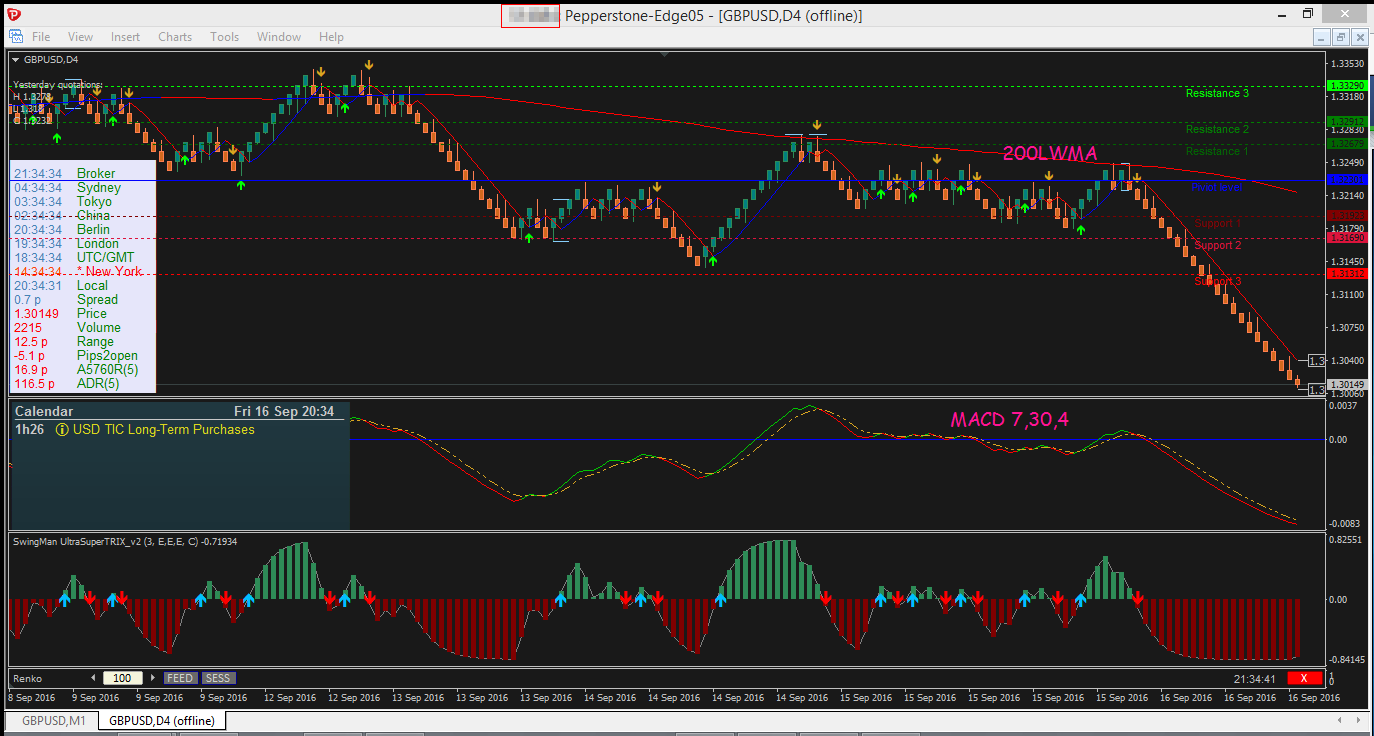
Task: Toggle the FEED button in Renko panel
Action: pyautogui.click(x=180, y=678)
